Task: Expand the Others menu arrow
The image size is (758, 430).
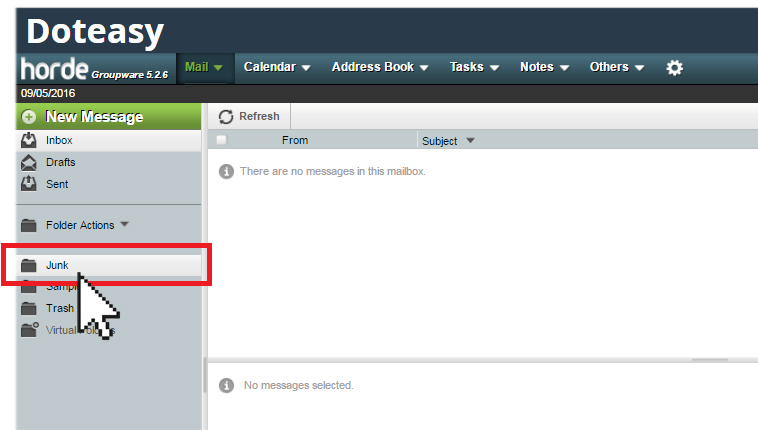Action: point(639,68)
